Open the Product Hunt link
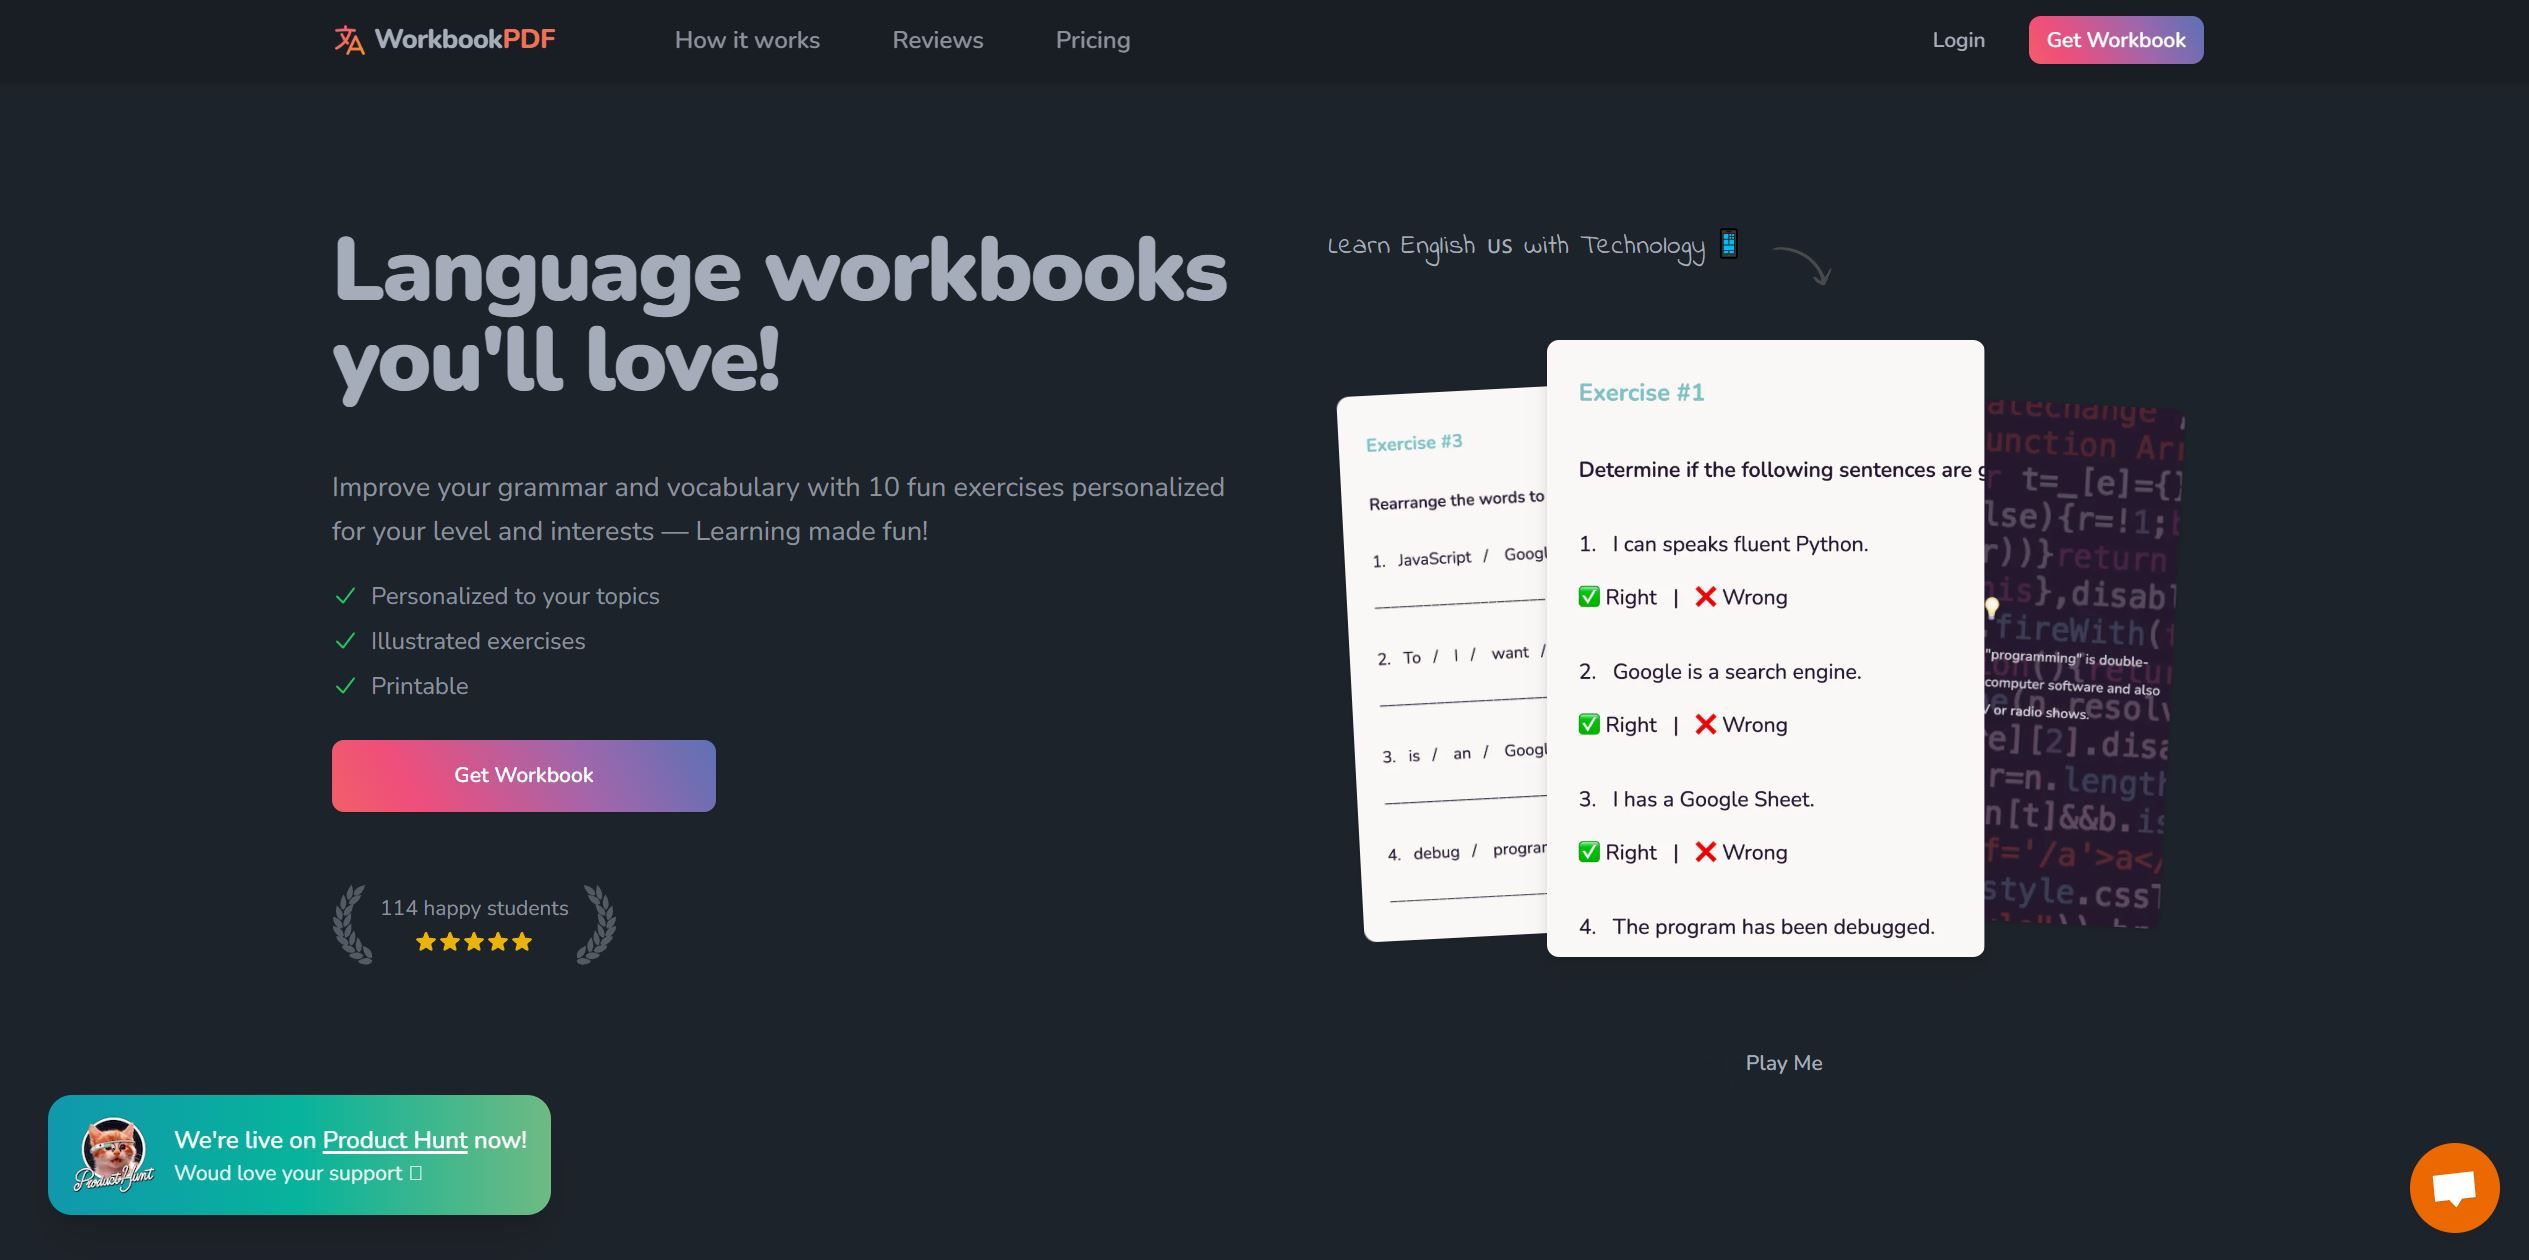Screen dimensions: 2529x1260 click(393, 1140)
